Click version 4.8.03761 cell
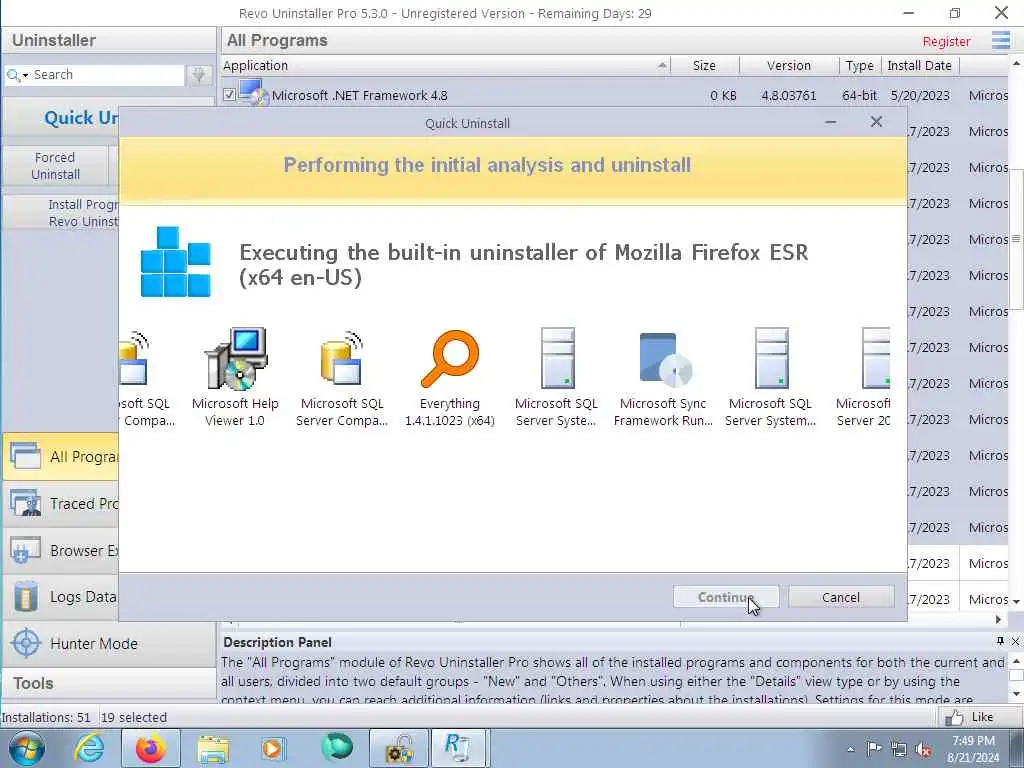Screen dimensions: 1024x768 coord(788,95)
